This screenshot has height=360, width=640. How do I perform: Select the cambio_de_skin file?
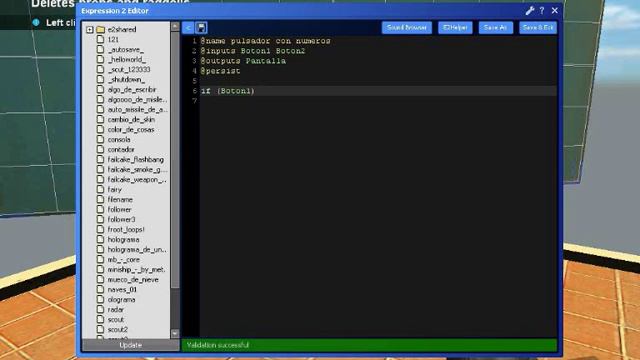point(131,120)
